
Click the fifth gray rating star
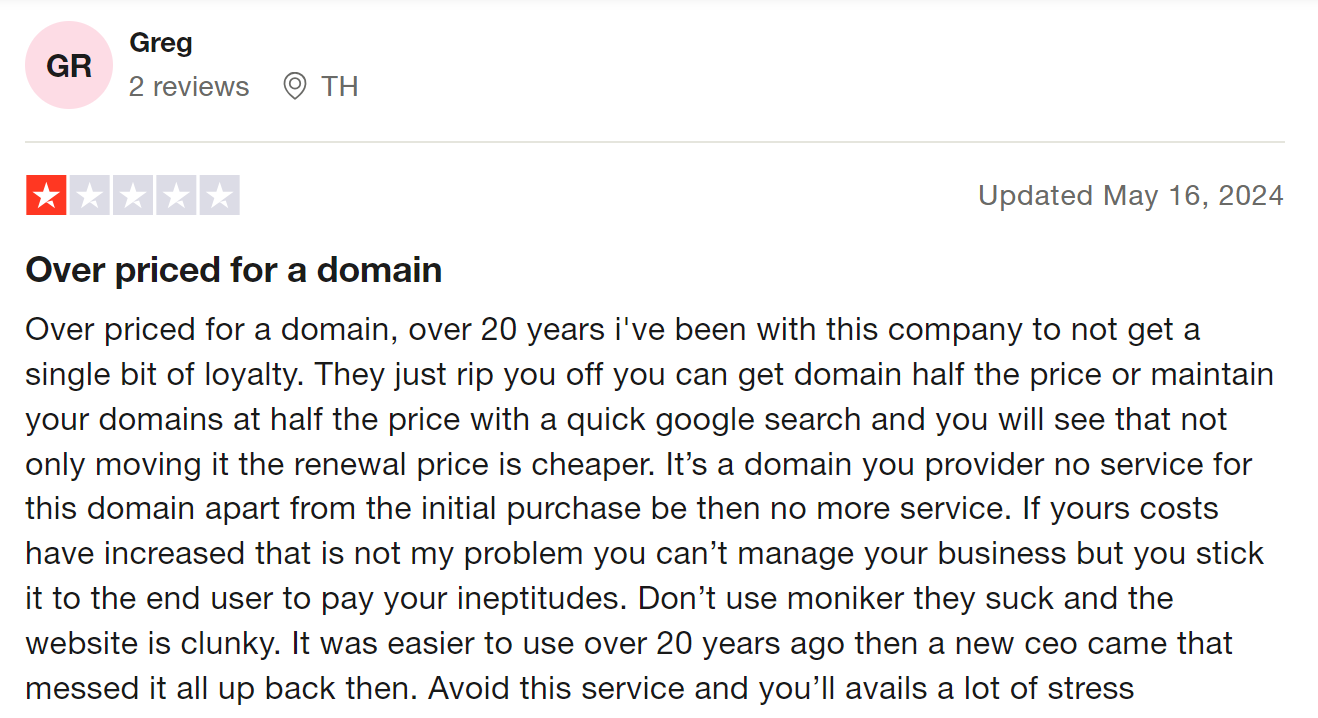tap(220, 195)
